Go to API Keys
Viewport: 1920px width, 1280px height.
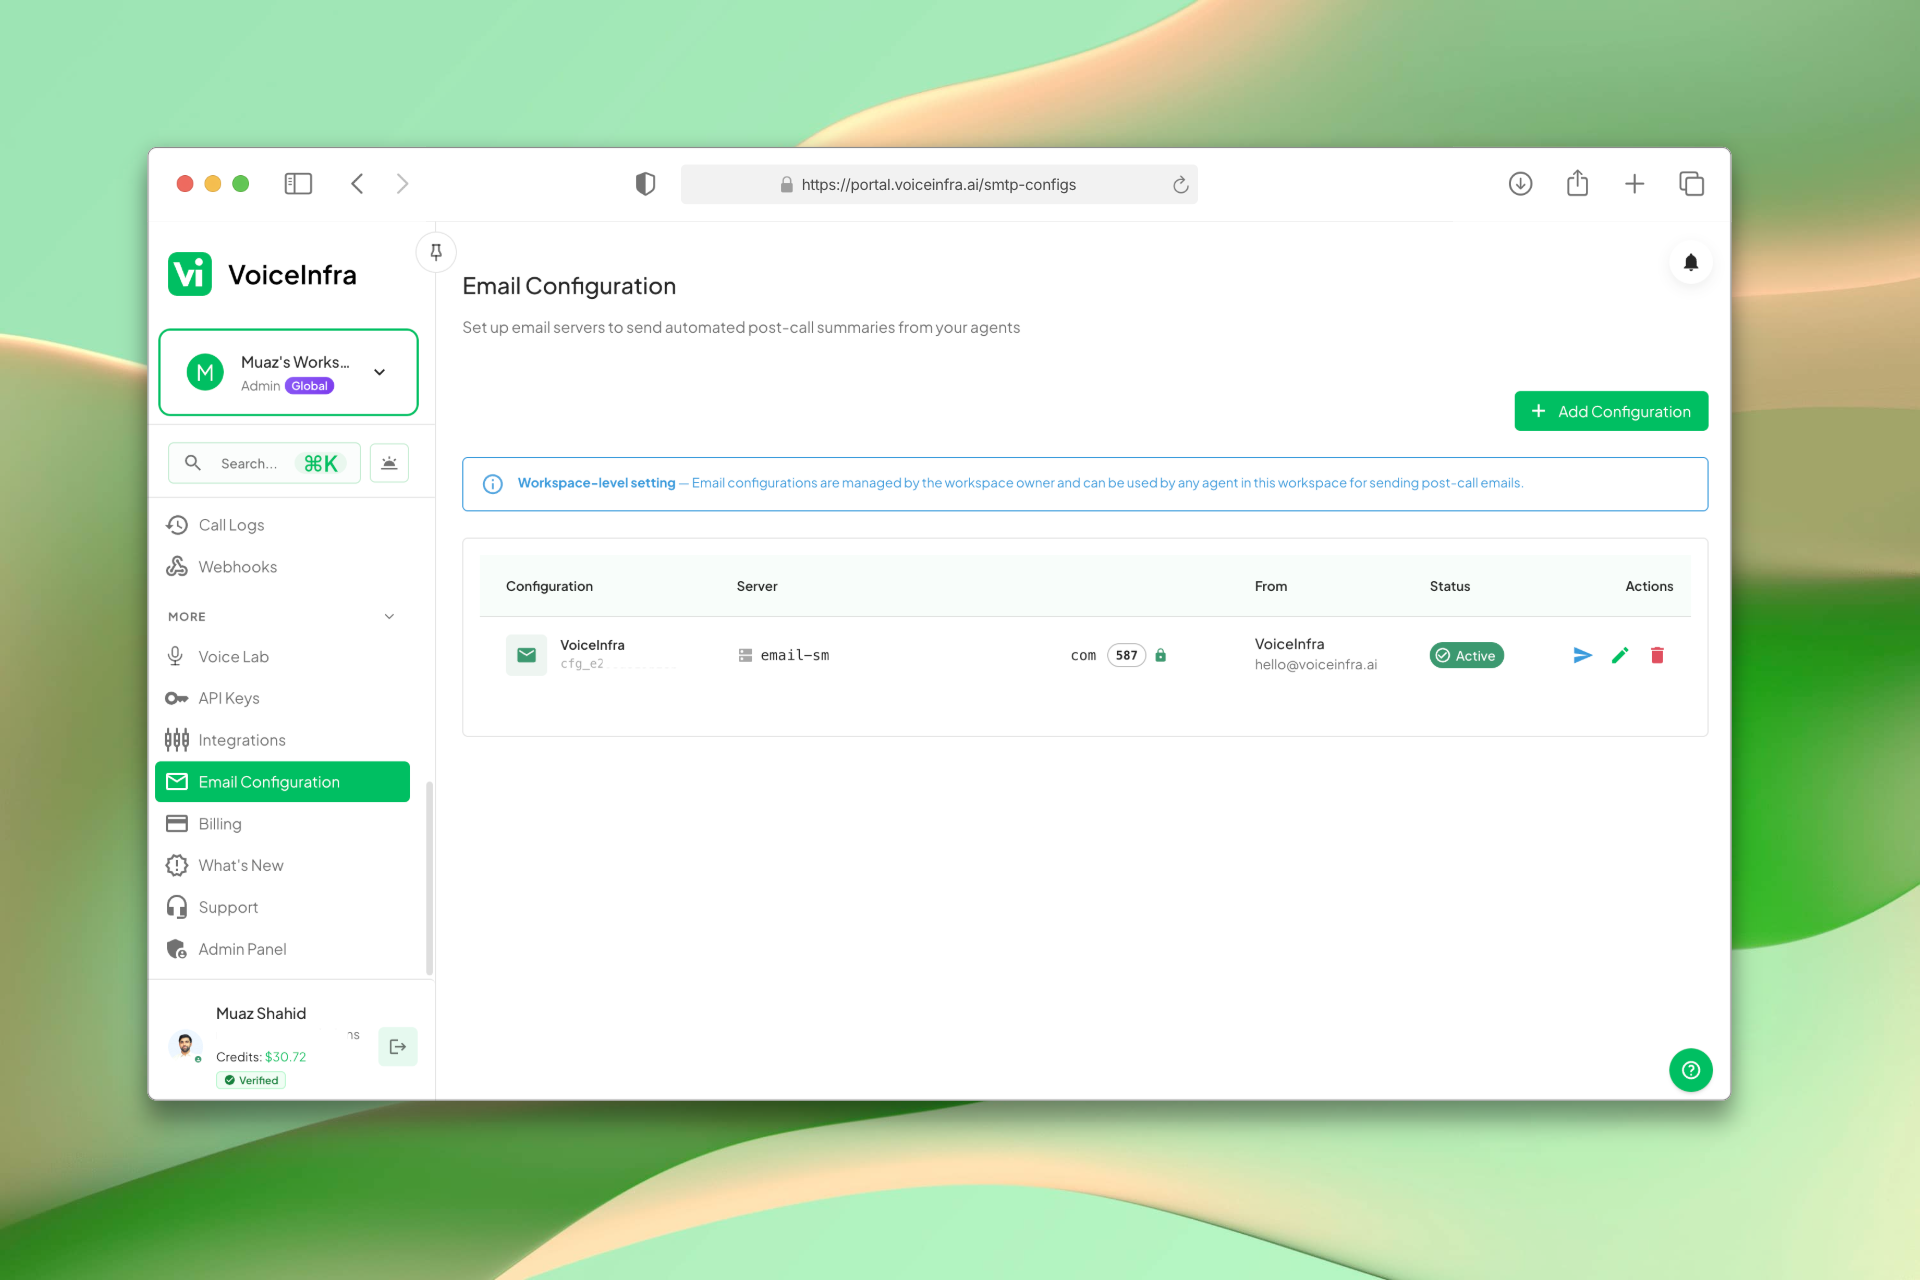[282, 698]
